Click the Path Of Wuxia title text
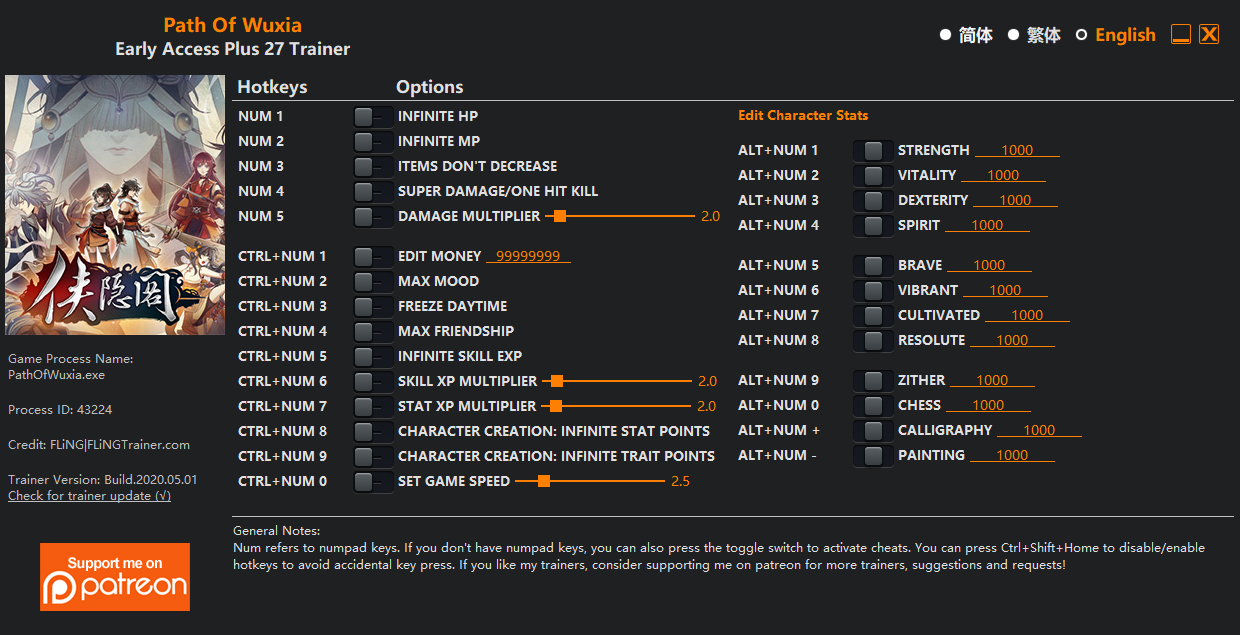The height and width of the screenshot is (635, 1240). tap(232, 25)
